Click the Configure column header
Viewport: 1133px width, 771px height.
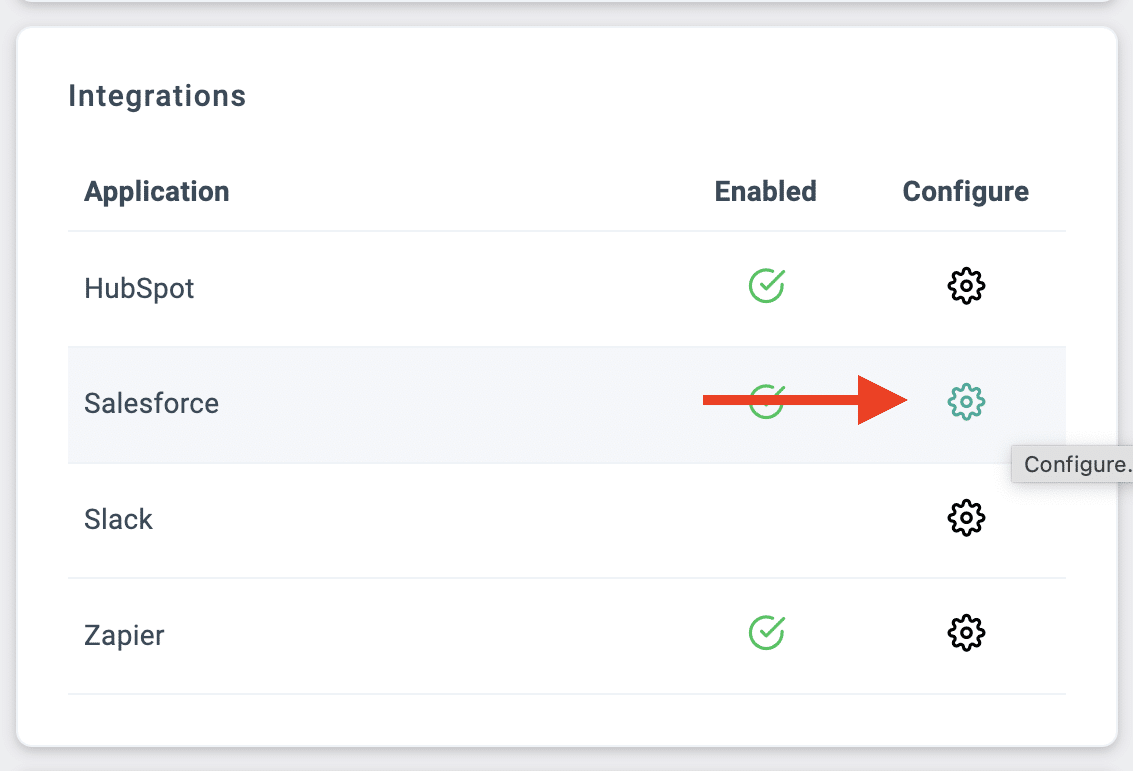(965, 192)
